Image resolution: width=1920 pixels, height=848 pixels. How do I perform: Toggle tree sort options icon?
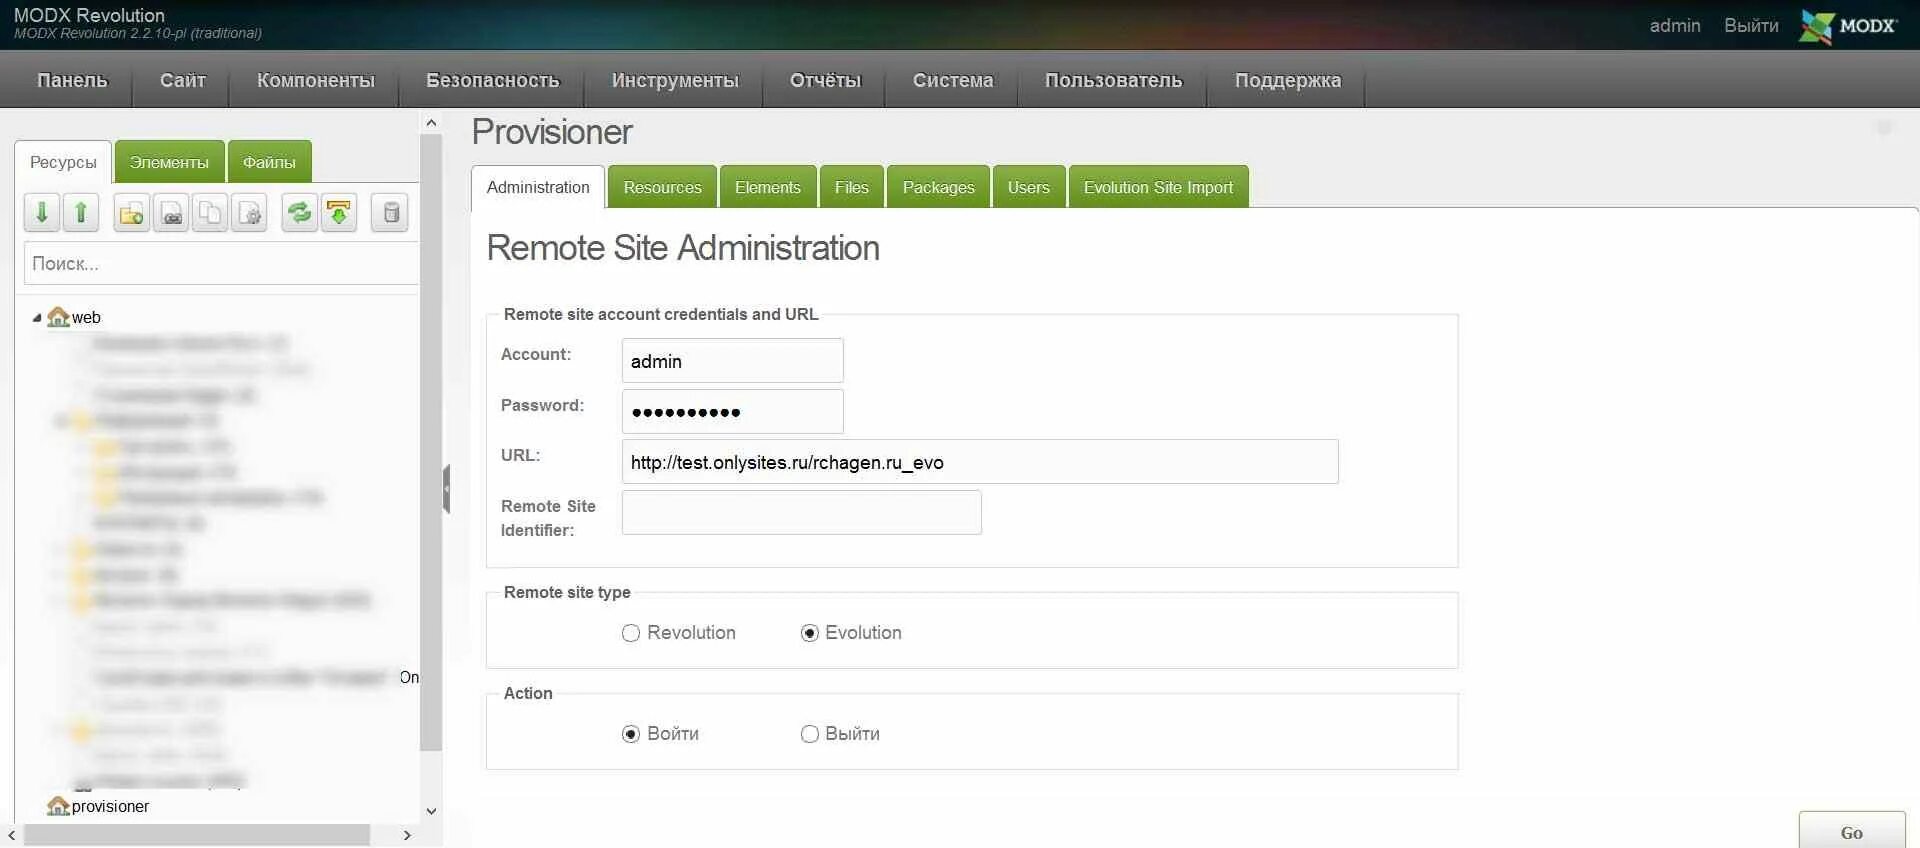coord(339,213)
